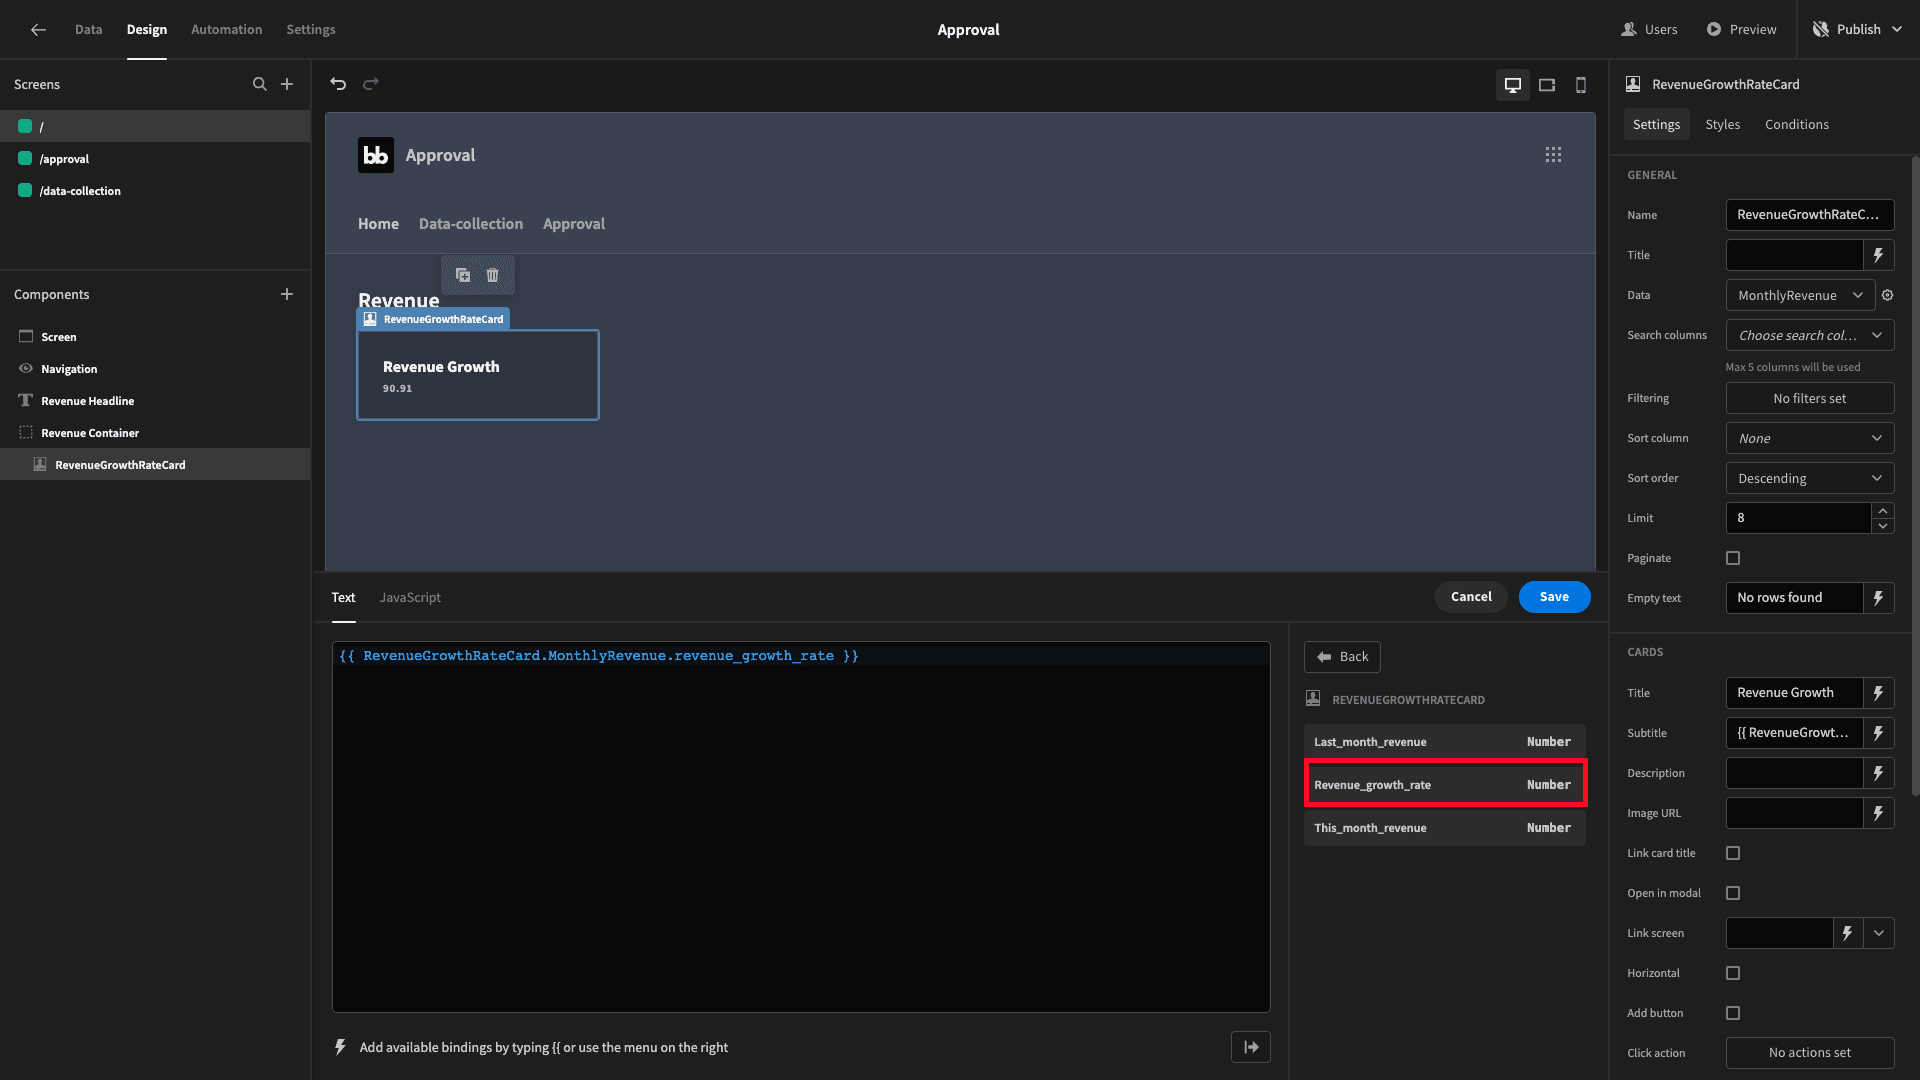Viewport: 1920px width, 1080px height.
Task: Delete component via trash icon
Action: [x=492, y=275]
